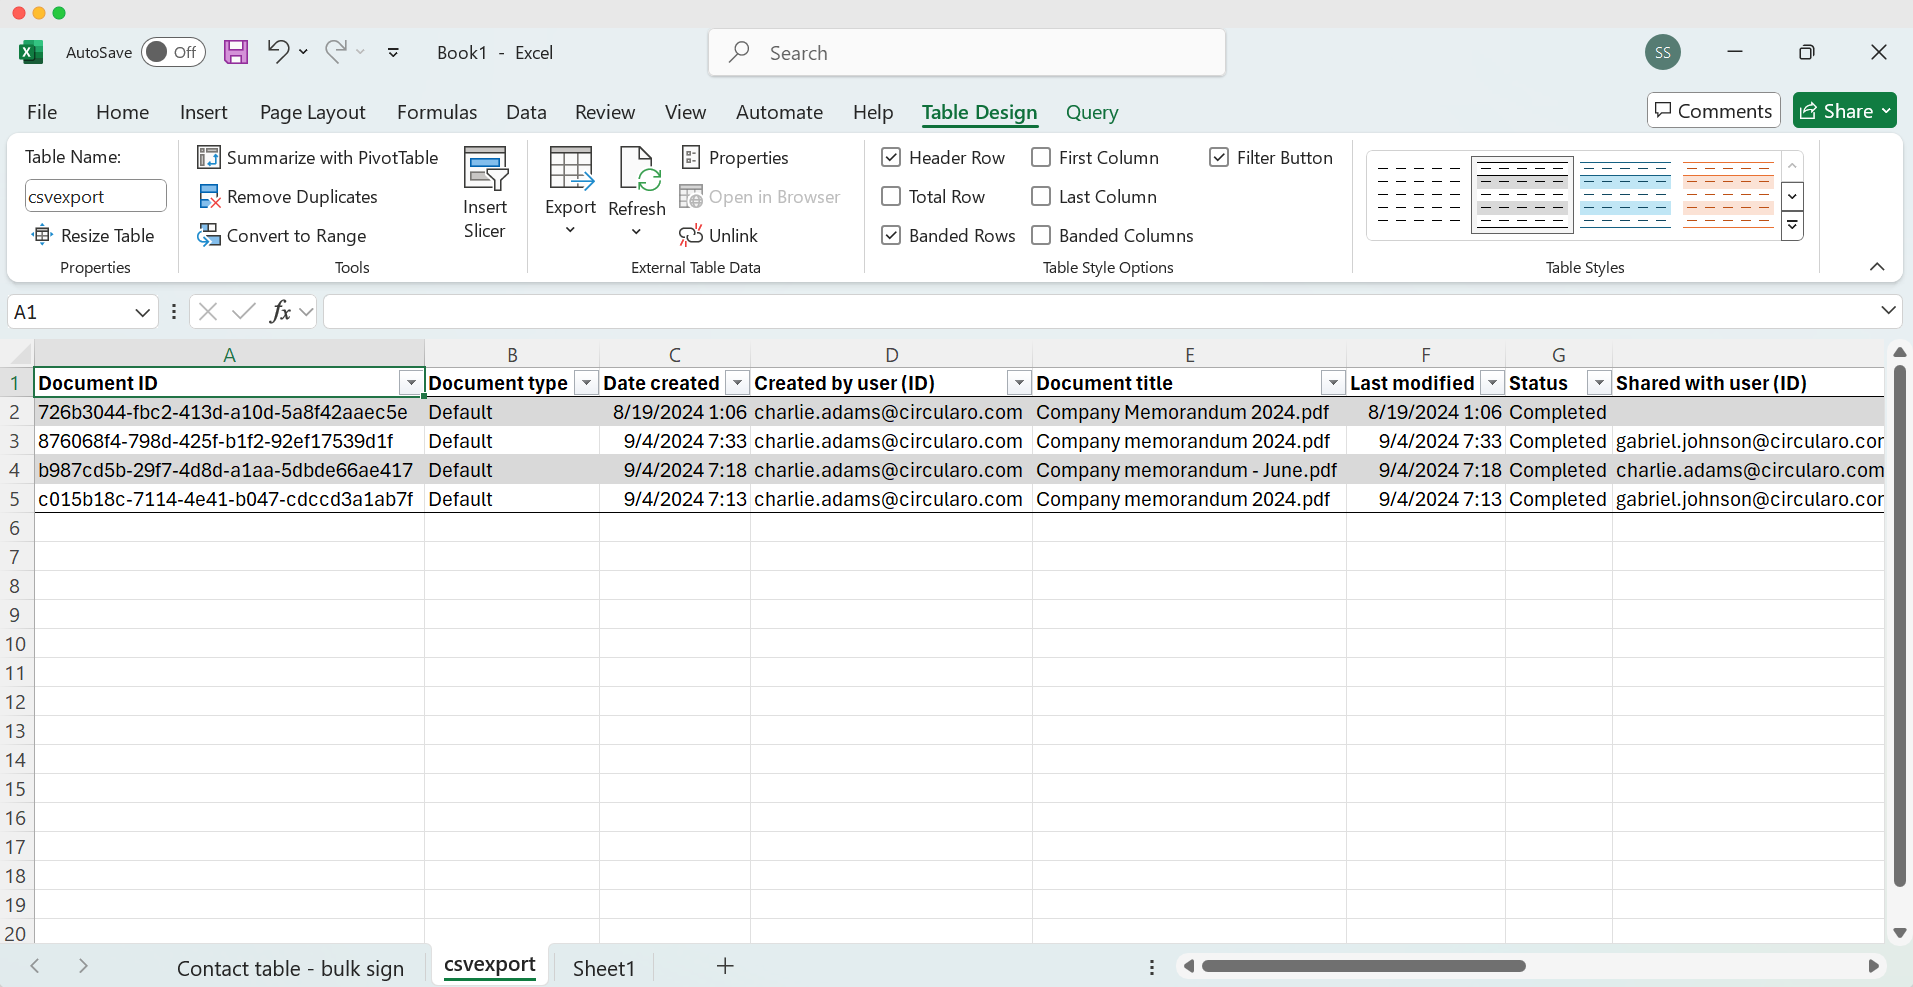Open the Name Box dropdown arrow
Image resolution: width=1913 pixels, height=987 pixels.
point(142,313)
